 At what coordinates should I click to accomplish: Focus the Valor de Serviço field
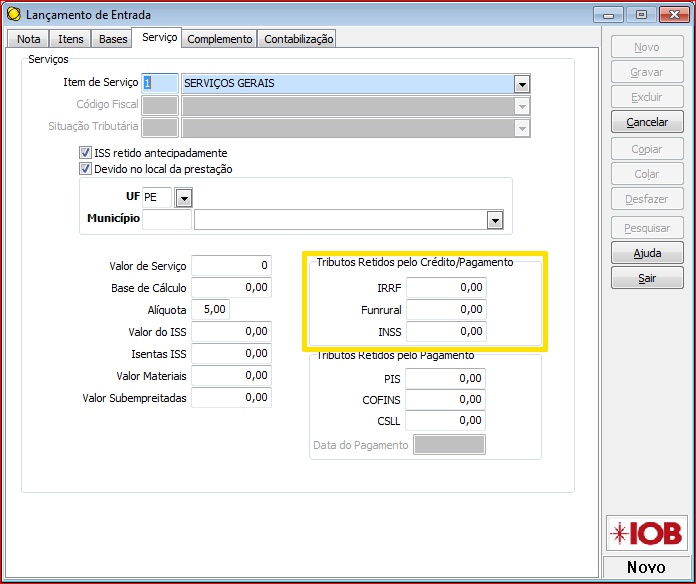pos(231,265)
